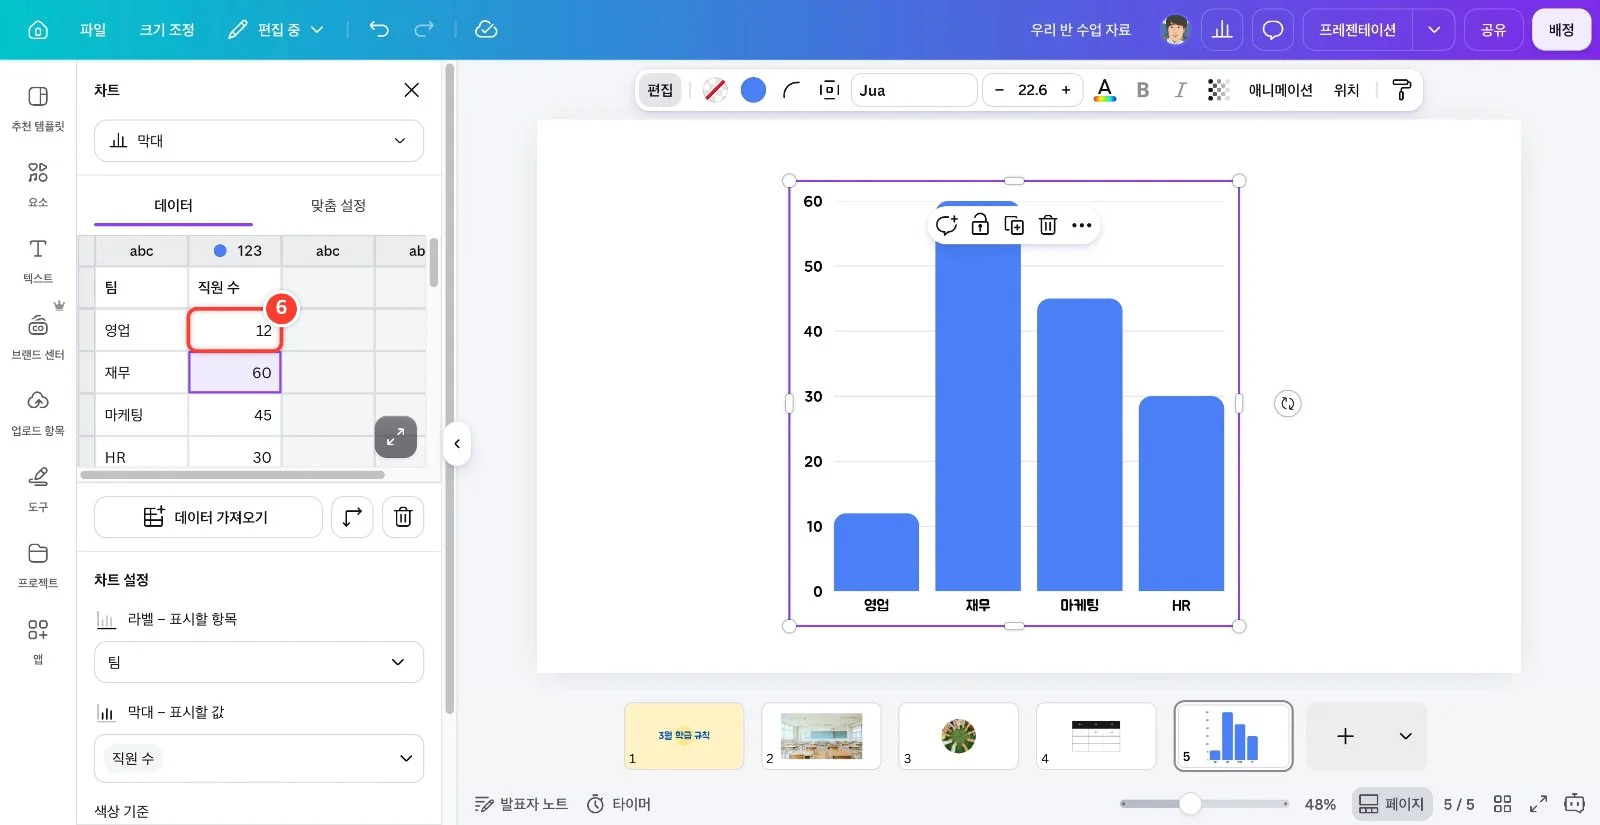
Task: Open the chart type dropdown (막대)
Action: (x=259, y=141)
